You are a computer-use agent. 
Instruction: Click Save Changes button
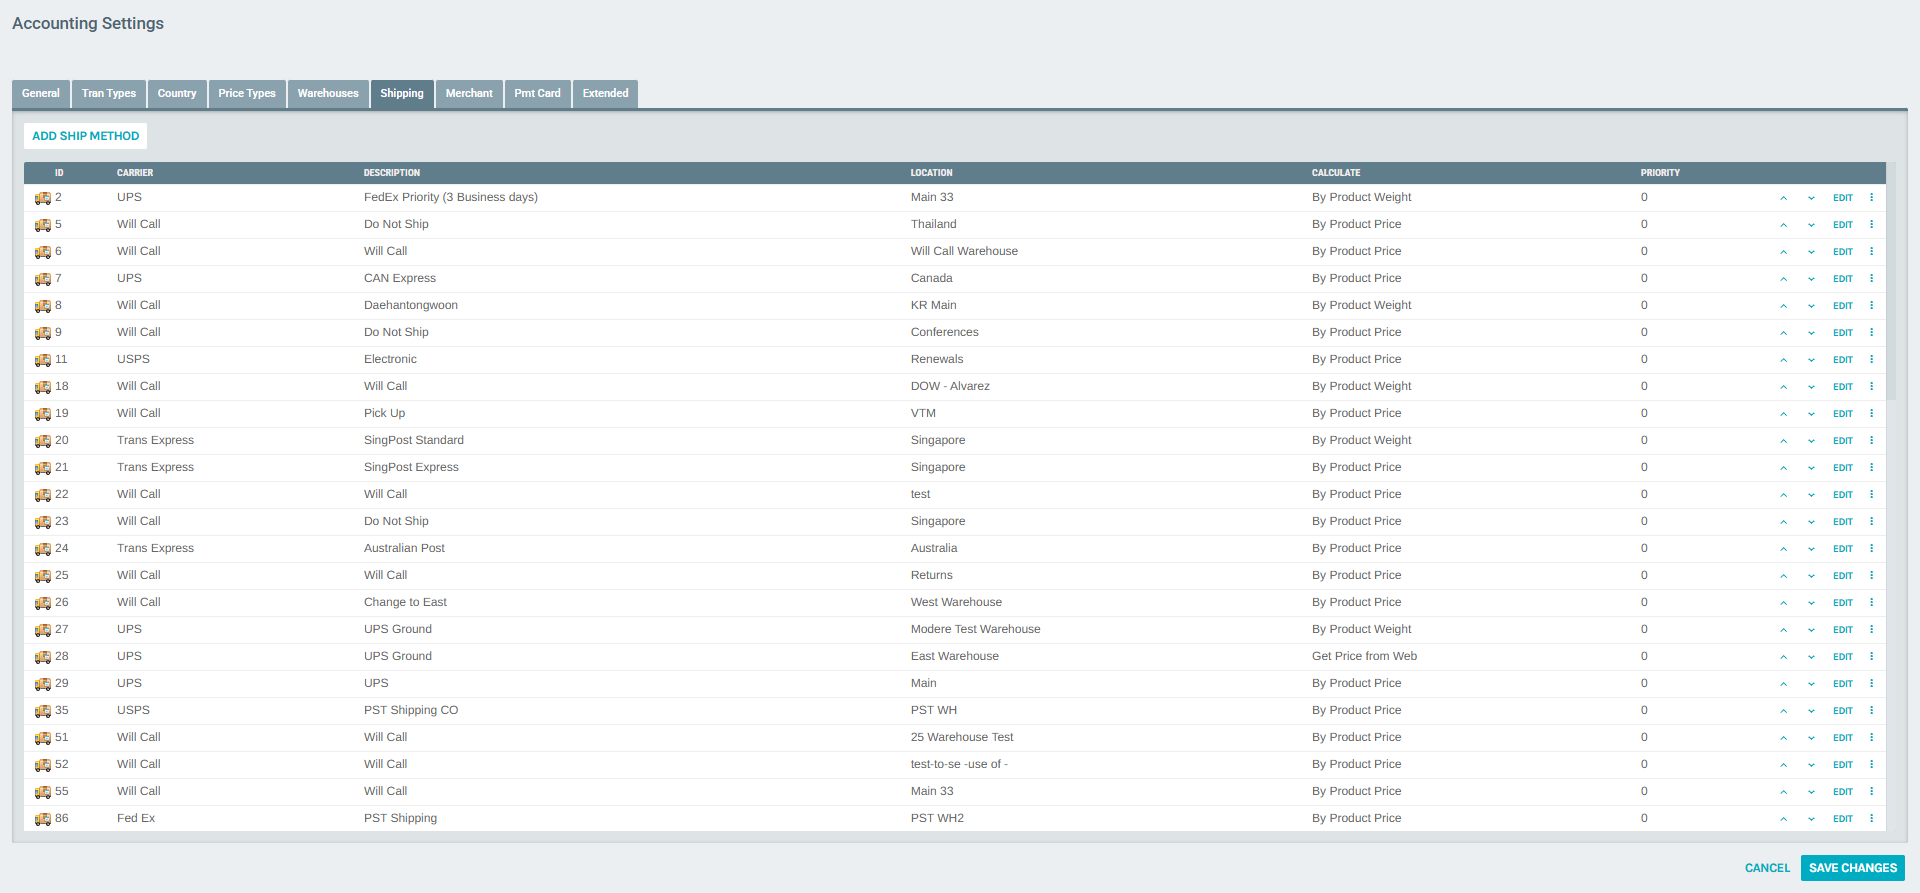[1853, 868]
